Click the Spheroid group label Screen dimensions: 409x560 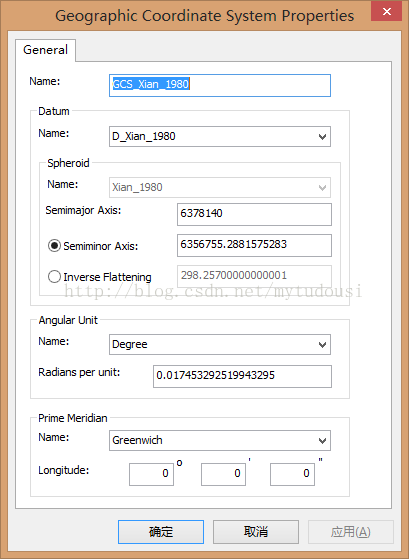click(68, 163)
